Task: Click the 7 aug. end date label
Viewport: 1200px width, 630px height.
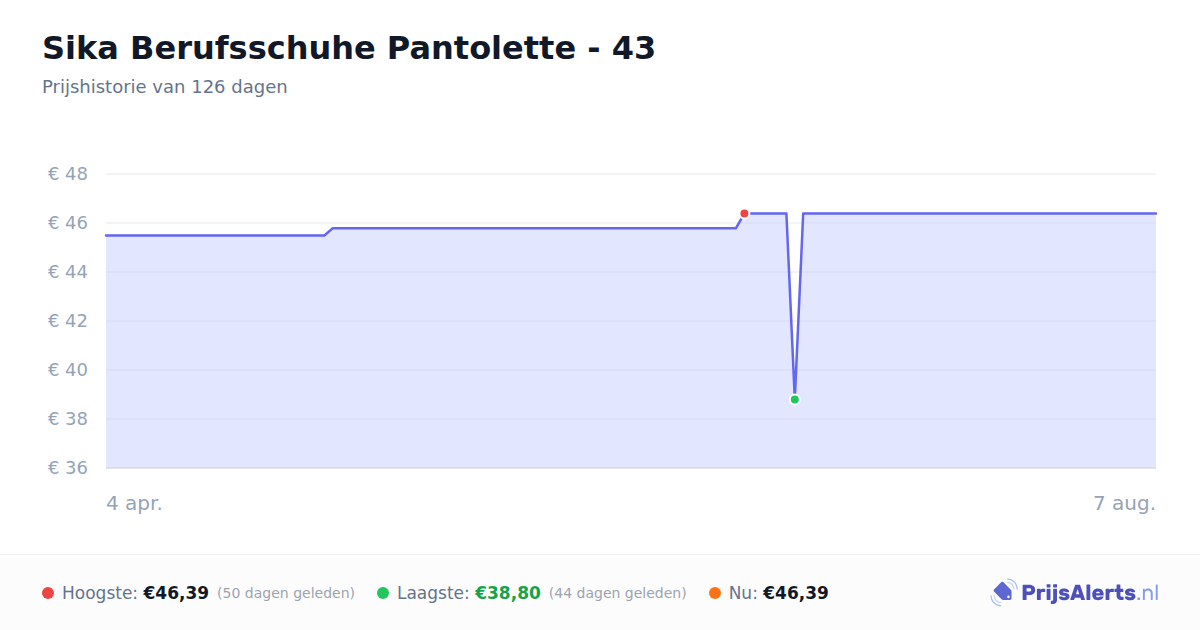Action: pos(1125,504)
